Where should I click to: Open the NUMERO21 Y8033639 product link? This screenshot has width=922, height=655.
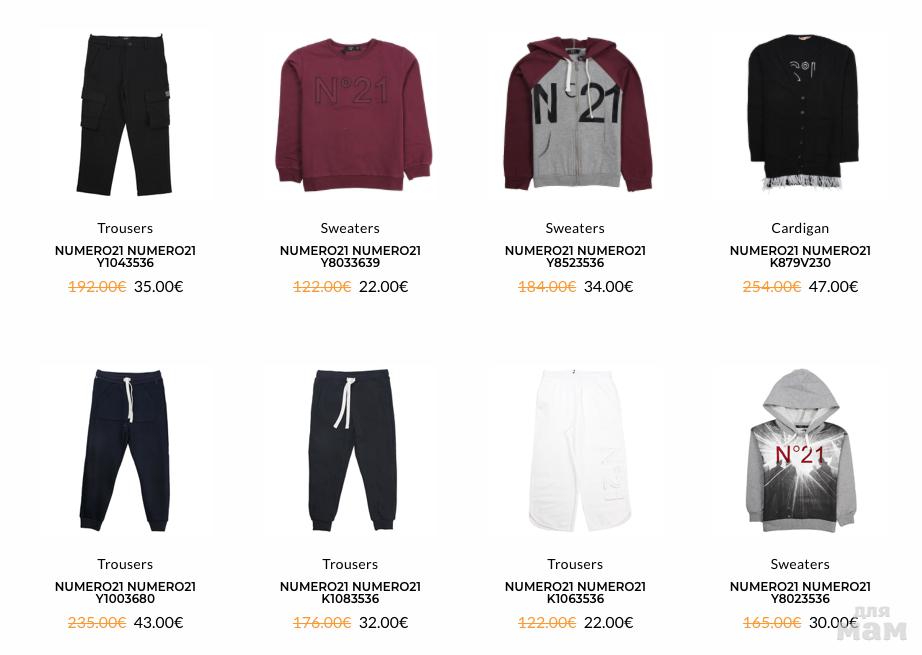point(350,257)
